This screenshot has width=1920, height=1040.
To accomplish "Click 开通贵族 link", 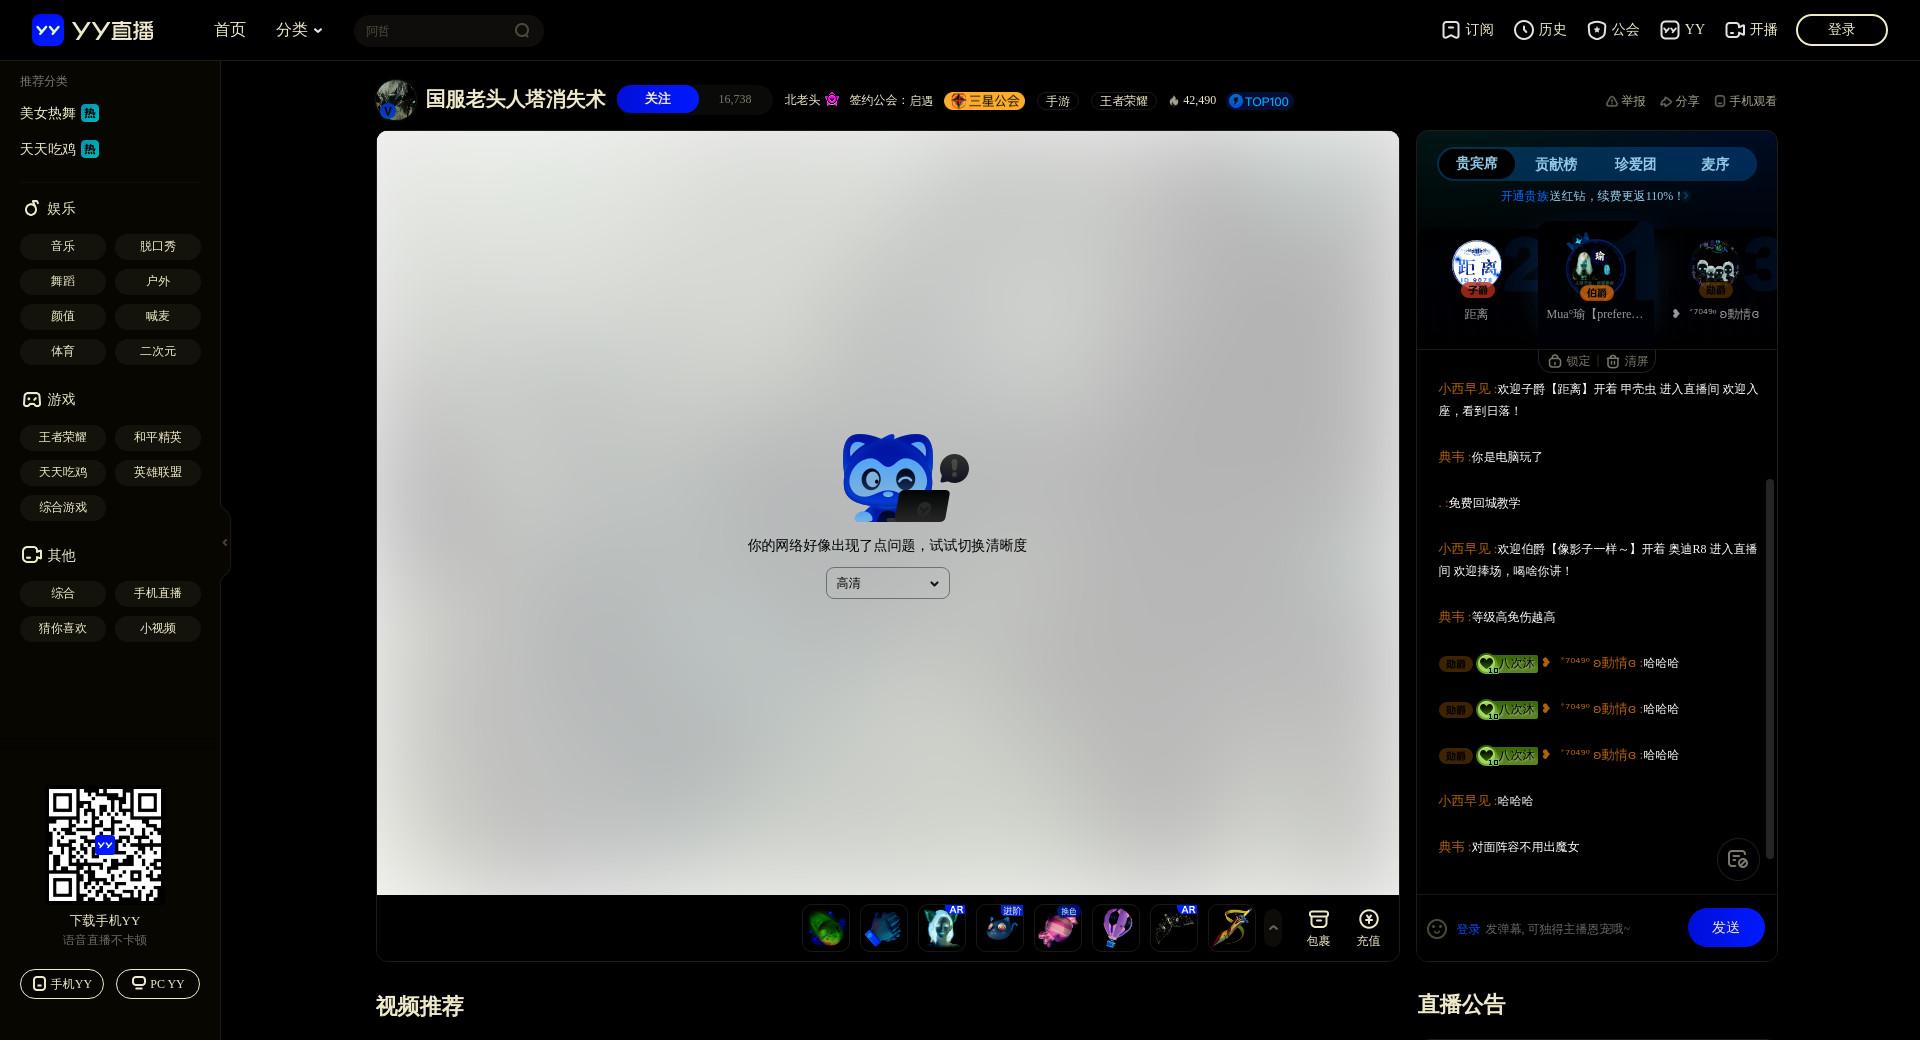I will tap(1524, 196).
